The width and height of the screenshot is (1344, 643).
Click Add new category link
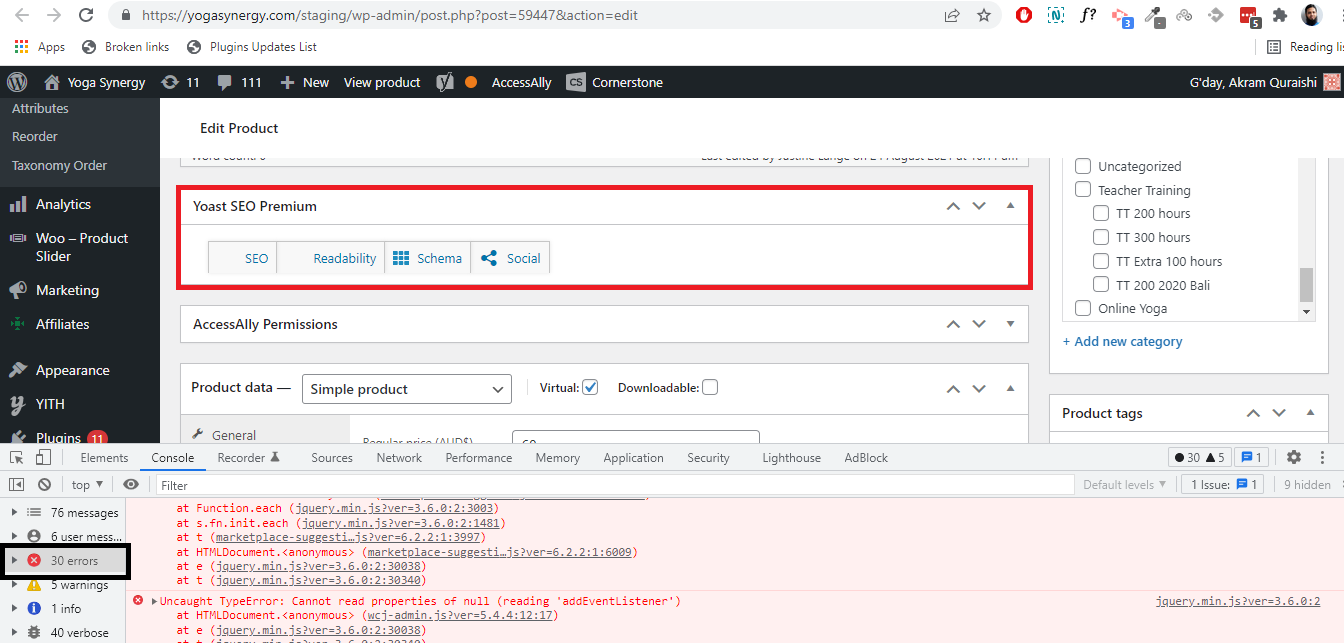[x=1122, y=341]
